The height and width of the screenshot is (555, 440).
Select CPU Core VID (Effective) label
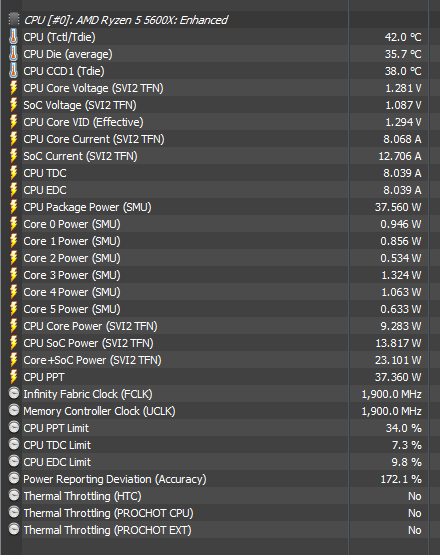pyautogui.click(x=84, y=122)
